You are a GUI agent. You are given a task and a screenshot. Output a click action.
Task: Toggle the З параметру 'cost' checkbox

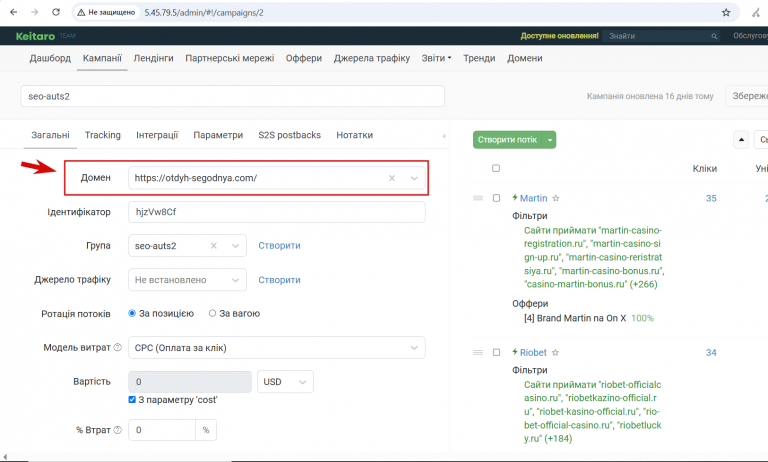(132, 400)
